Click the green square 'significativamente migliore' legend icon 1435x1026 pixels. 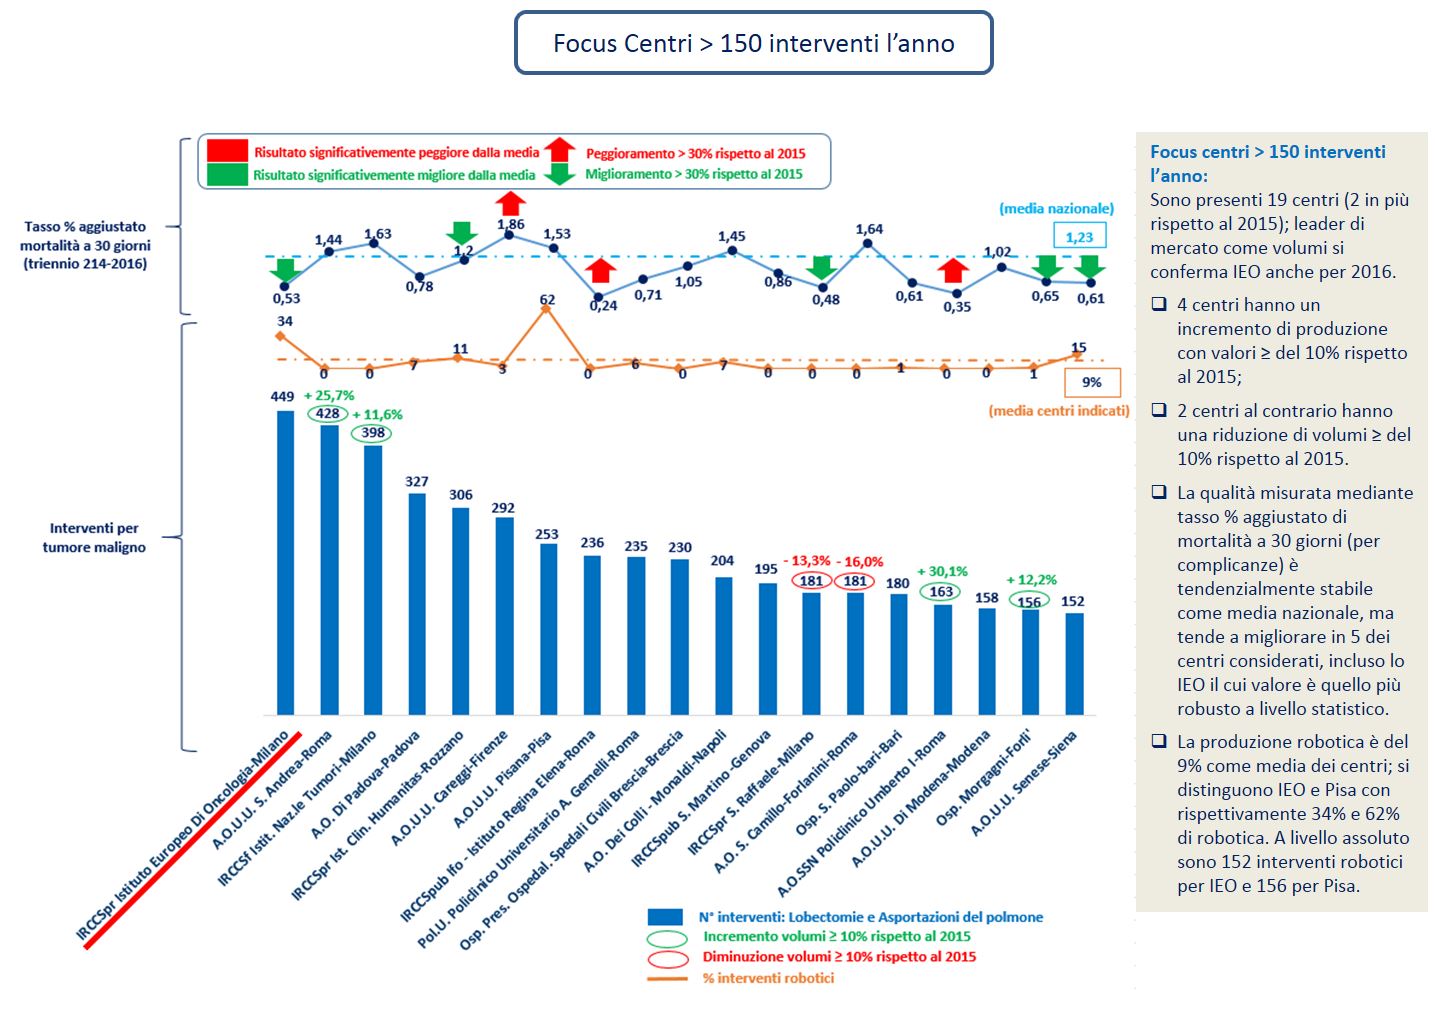[x=227, y=174]
